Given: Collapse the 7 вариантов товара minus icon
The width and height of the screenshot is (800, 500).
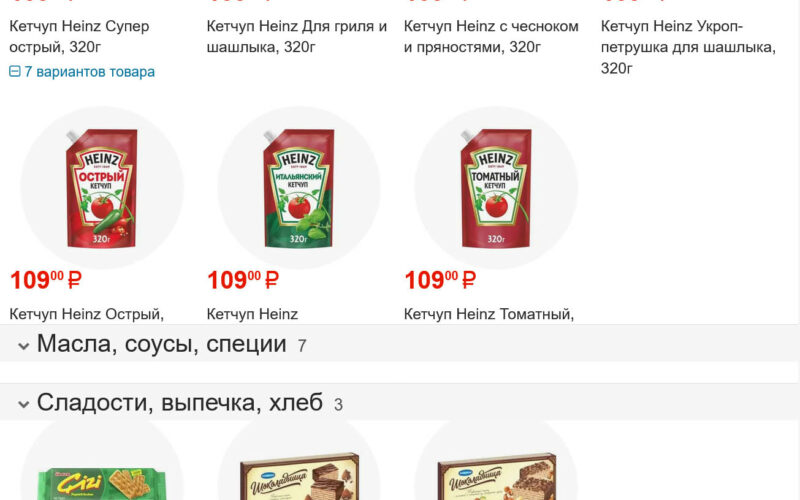Looking at the screenshot, I should [x=15, y=71].
